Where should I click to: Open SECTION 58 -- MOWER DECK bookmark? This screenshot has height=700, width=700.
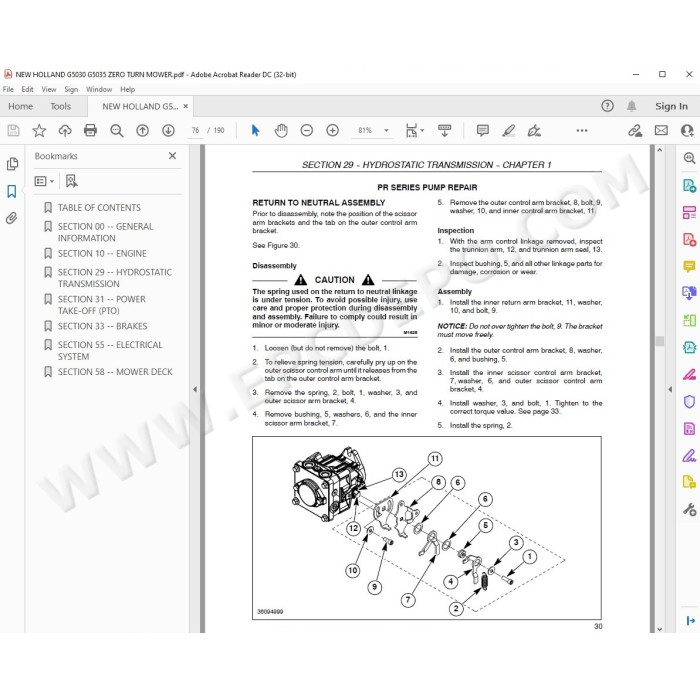[x=115, y=372]
